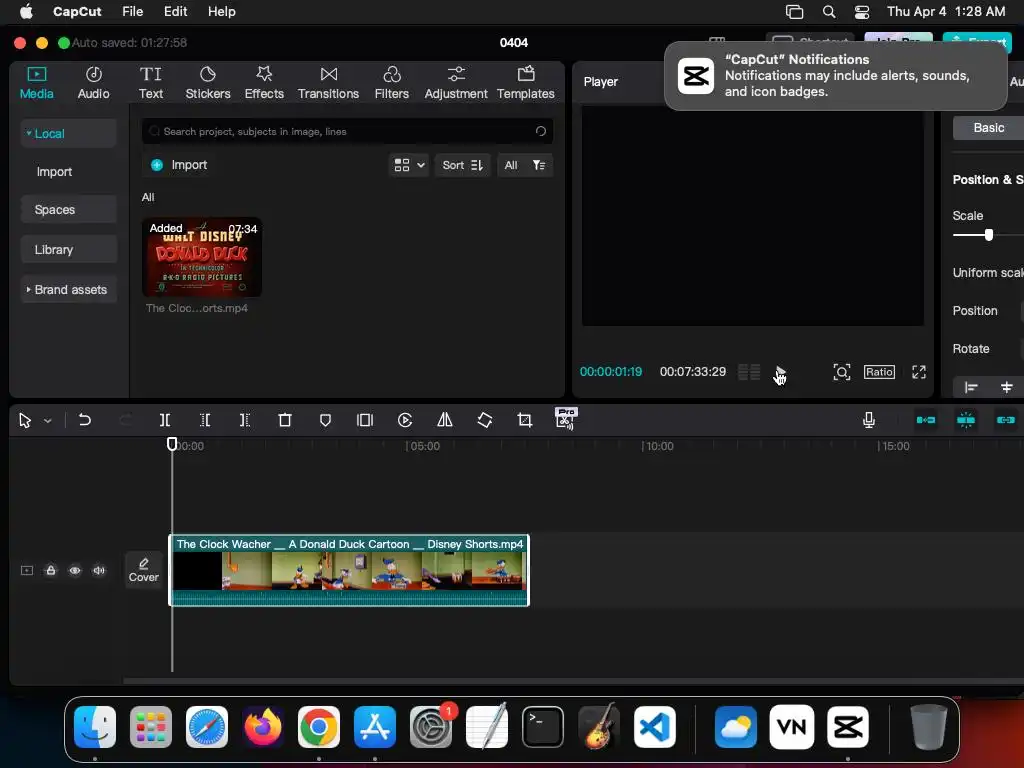Click the delete right trim tool
This screenshot has width=1024, height=768.
[x=245, y=420]
